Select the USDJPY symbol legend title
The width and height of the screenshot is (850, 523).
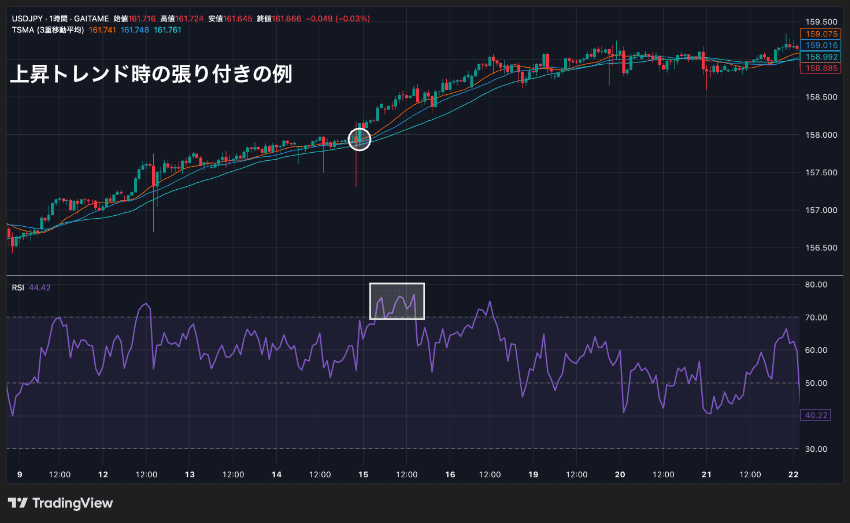tap(60, 18)
